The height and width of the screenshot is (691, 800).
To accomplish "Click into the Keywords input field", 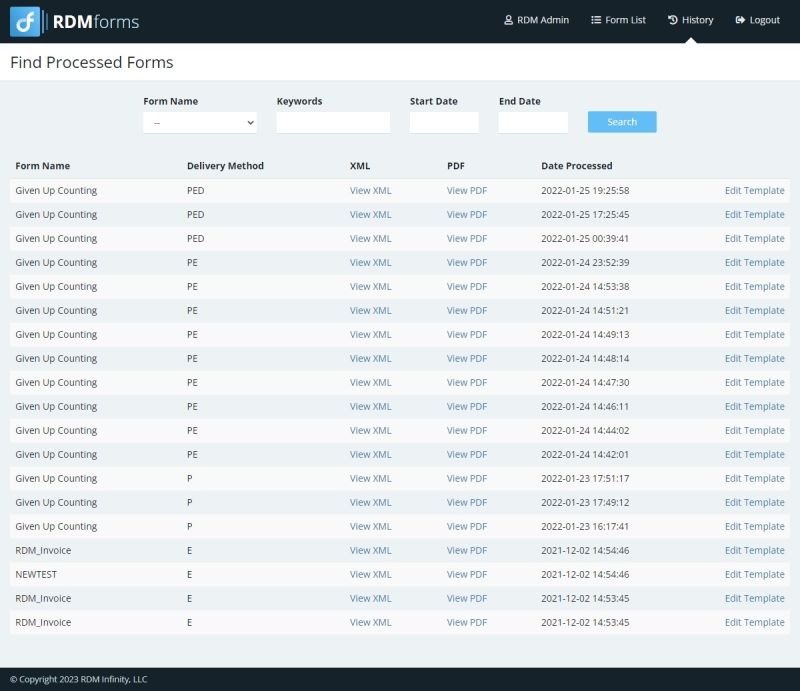I will (332, 122).
